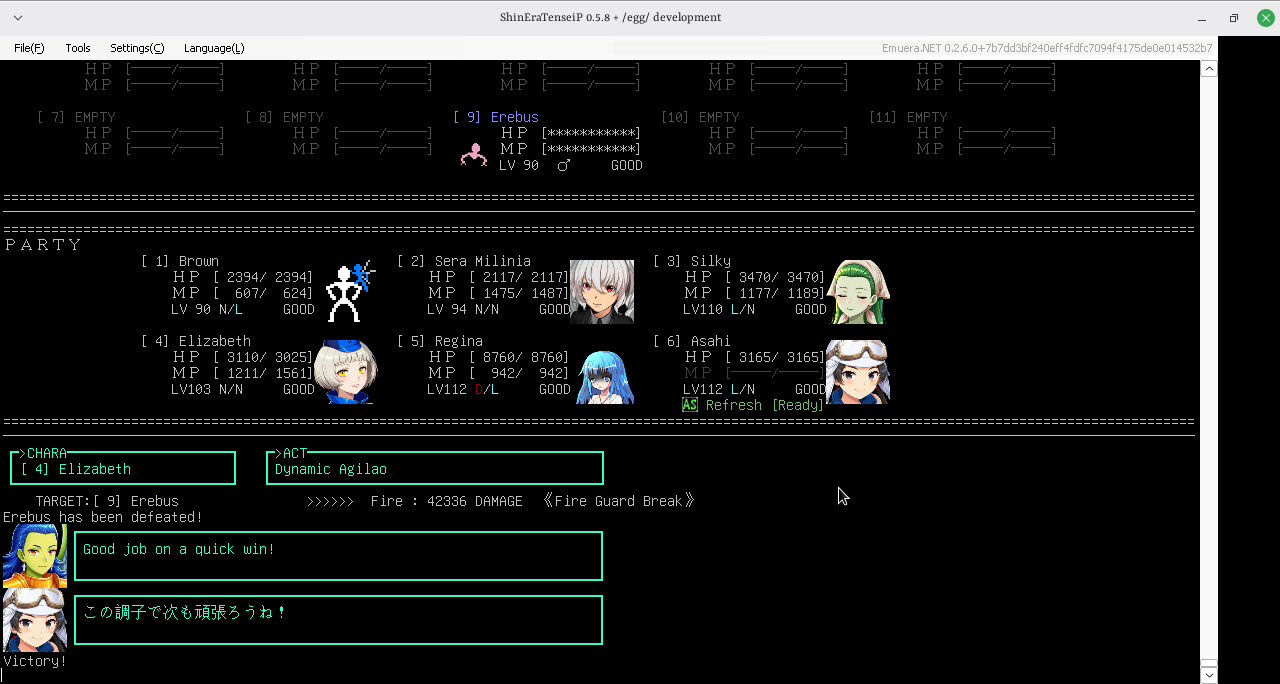Viewport: 1280px width, 684px height.
Task: Click the command input line at the bottom
Action: click(600, 676)
